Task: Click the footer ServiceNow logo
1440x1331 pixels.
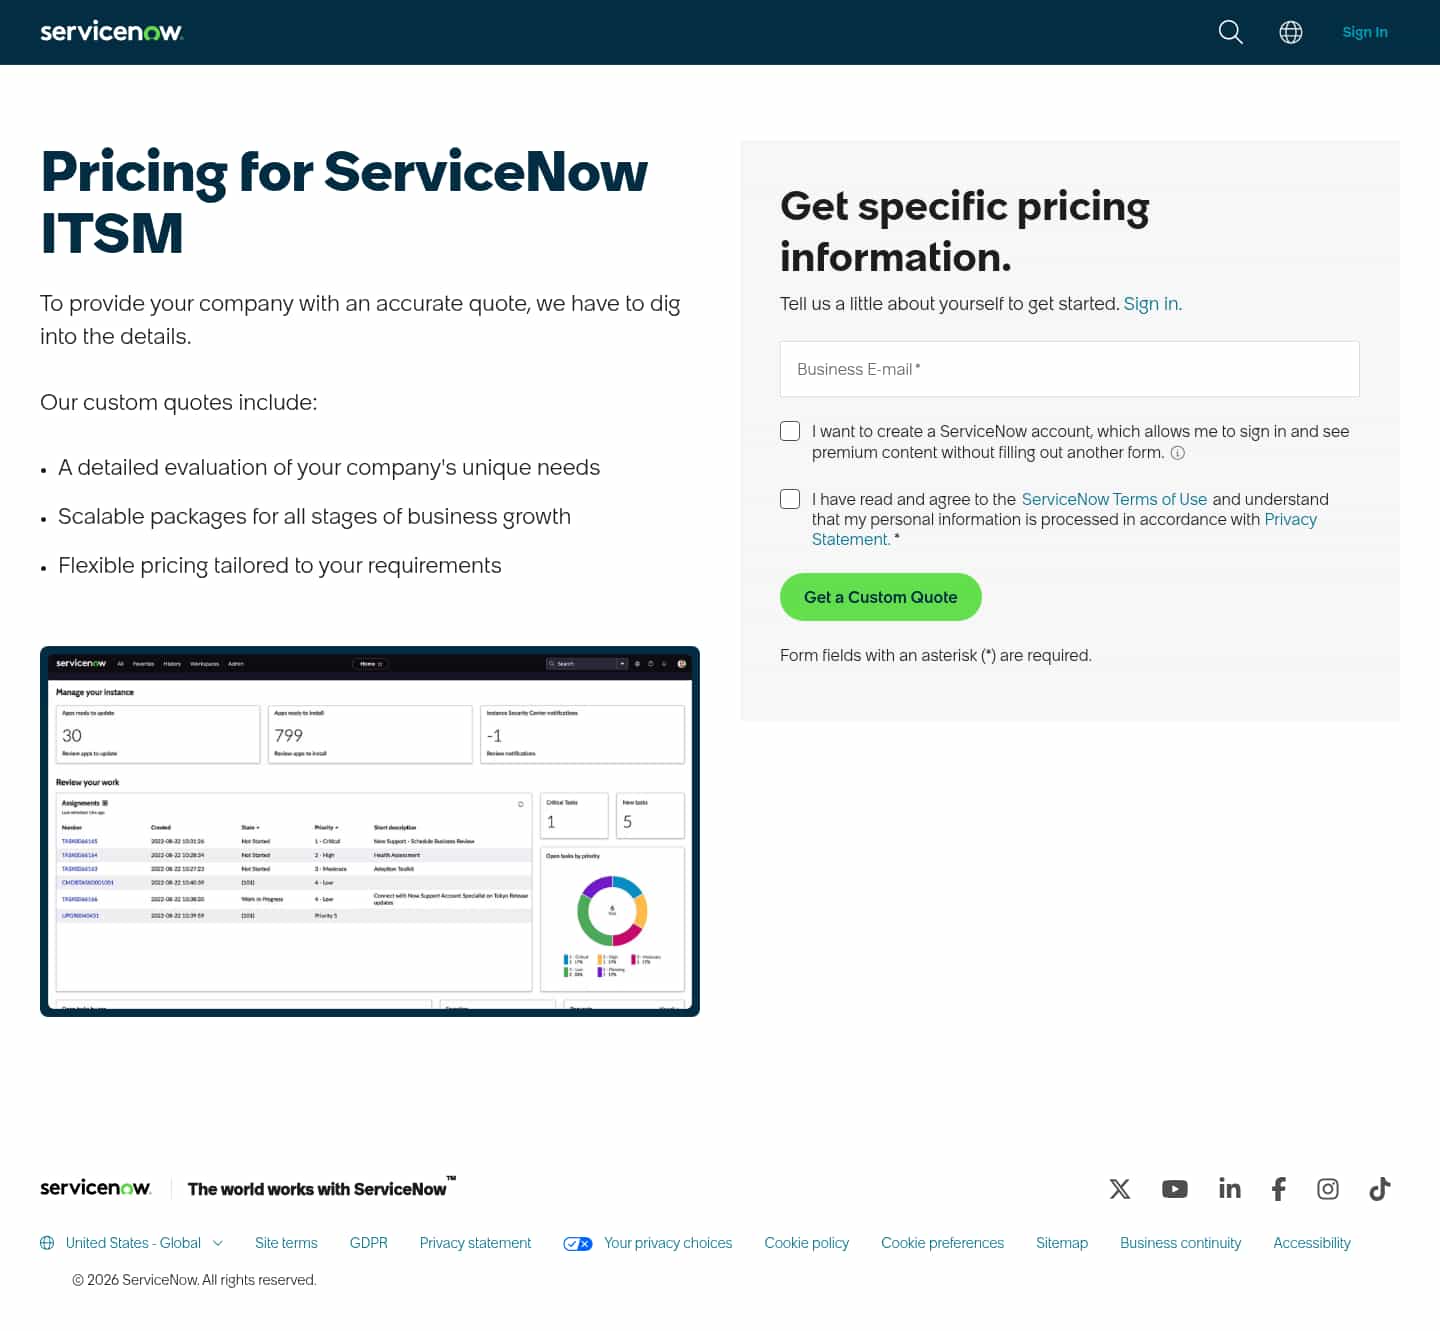Action: [x=96, y=1188]
